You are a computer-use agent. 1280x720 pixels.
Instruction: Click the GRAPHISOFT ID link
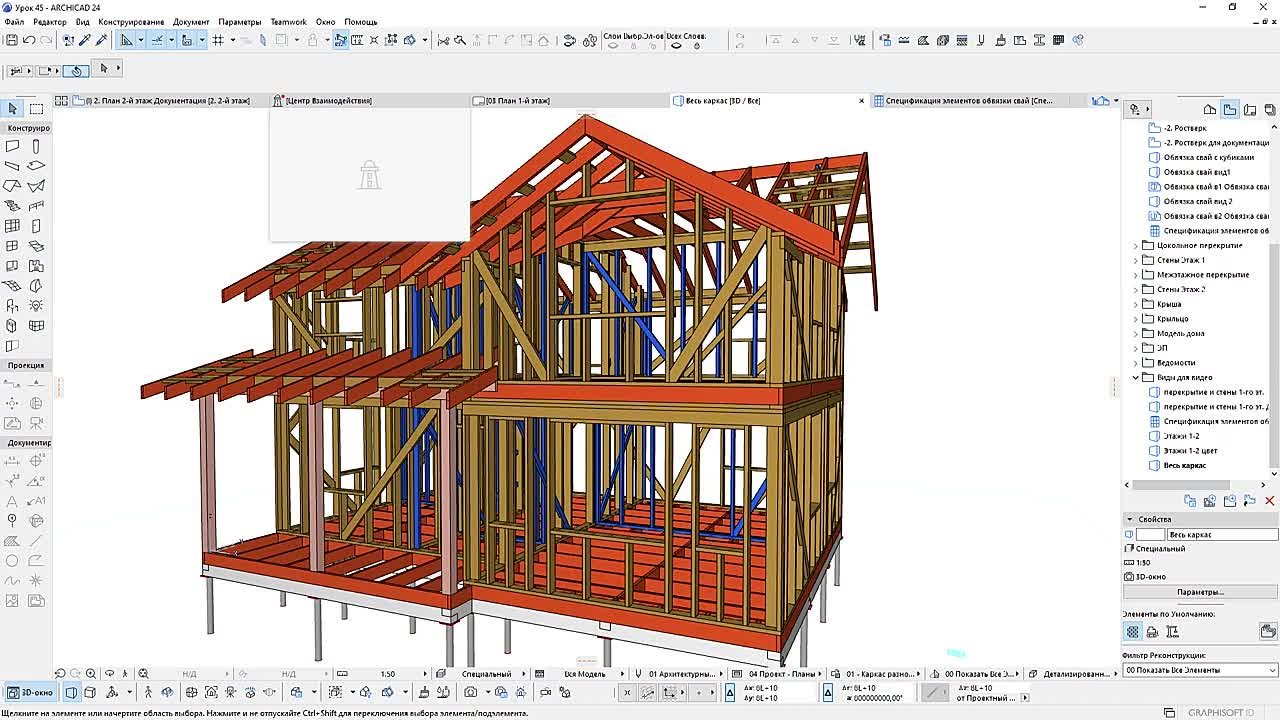[1222, 712]
